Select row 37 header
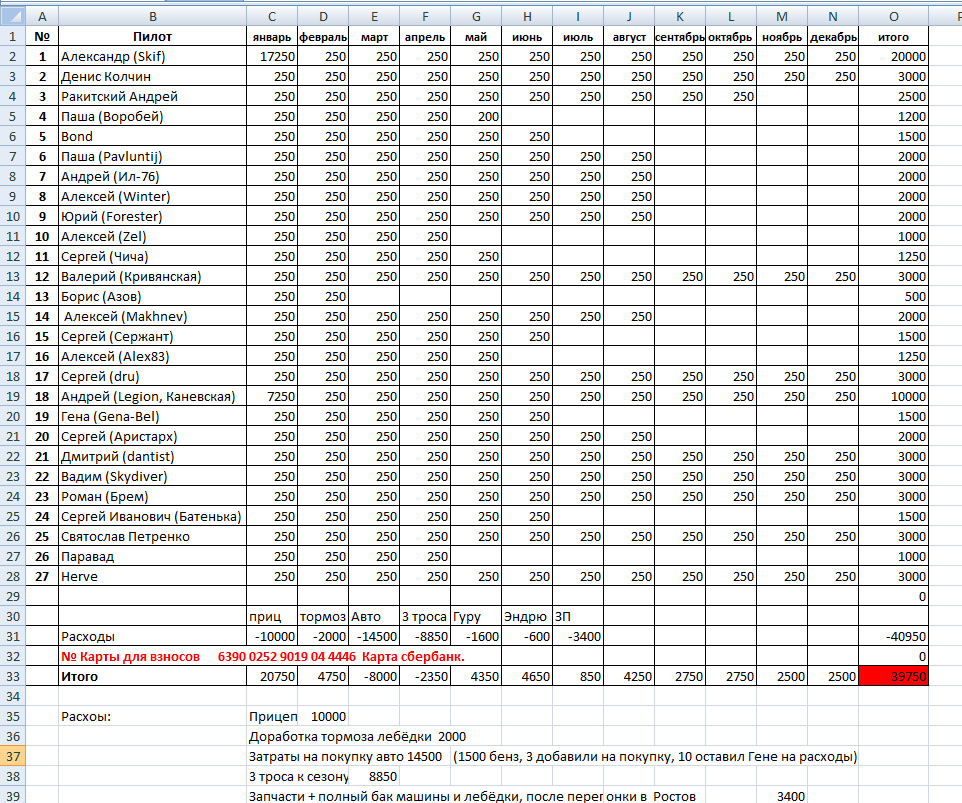This screenshot has height=803, width=962. point(12,756)
